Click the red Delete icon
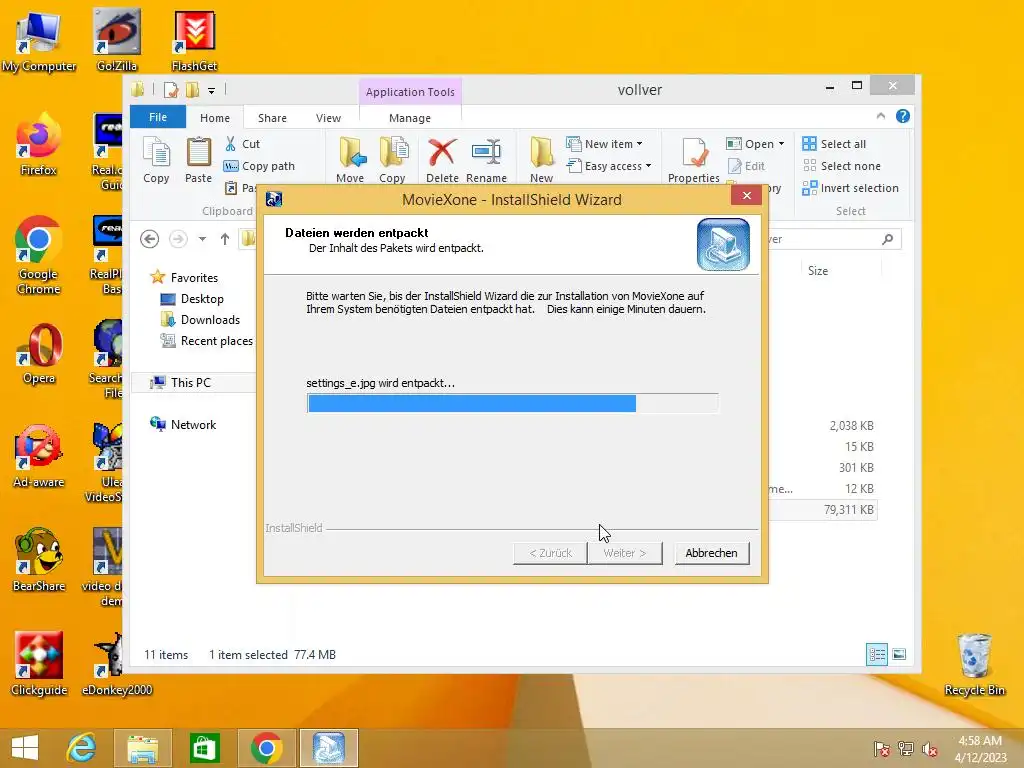This screenshot has height=768, width=1024. click(x=442, y=160)
